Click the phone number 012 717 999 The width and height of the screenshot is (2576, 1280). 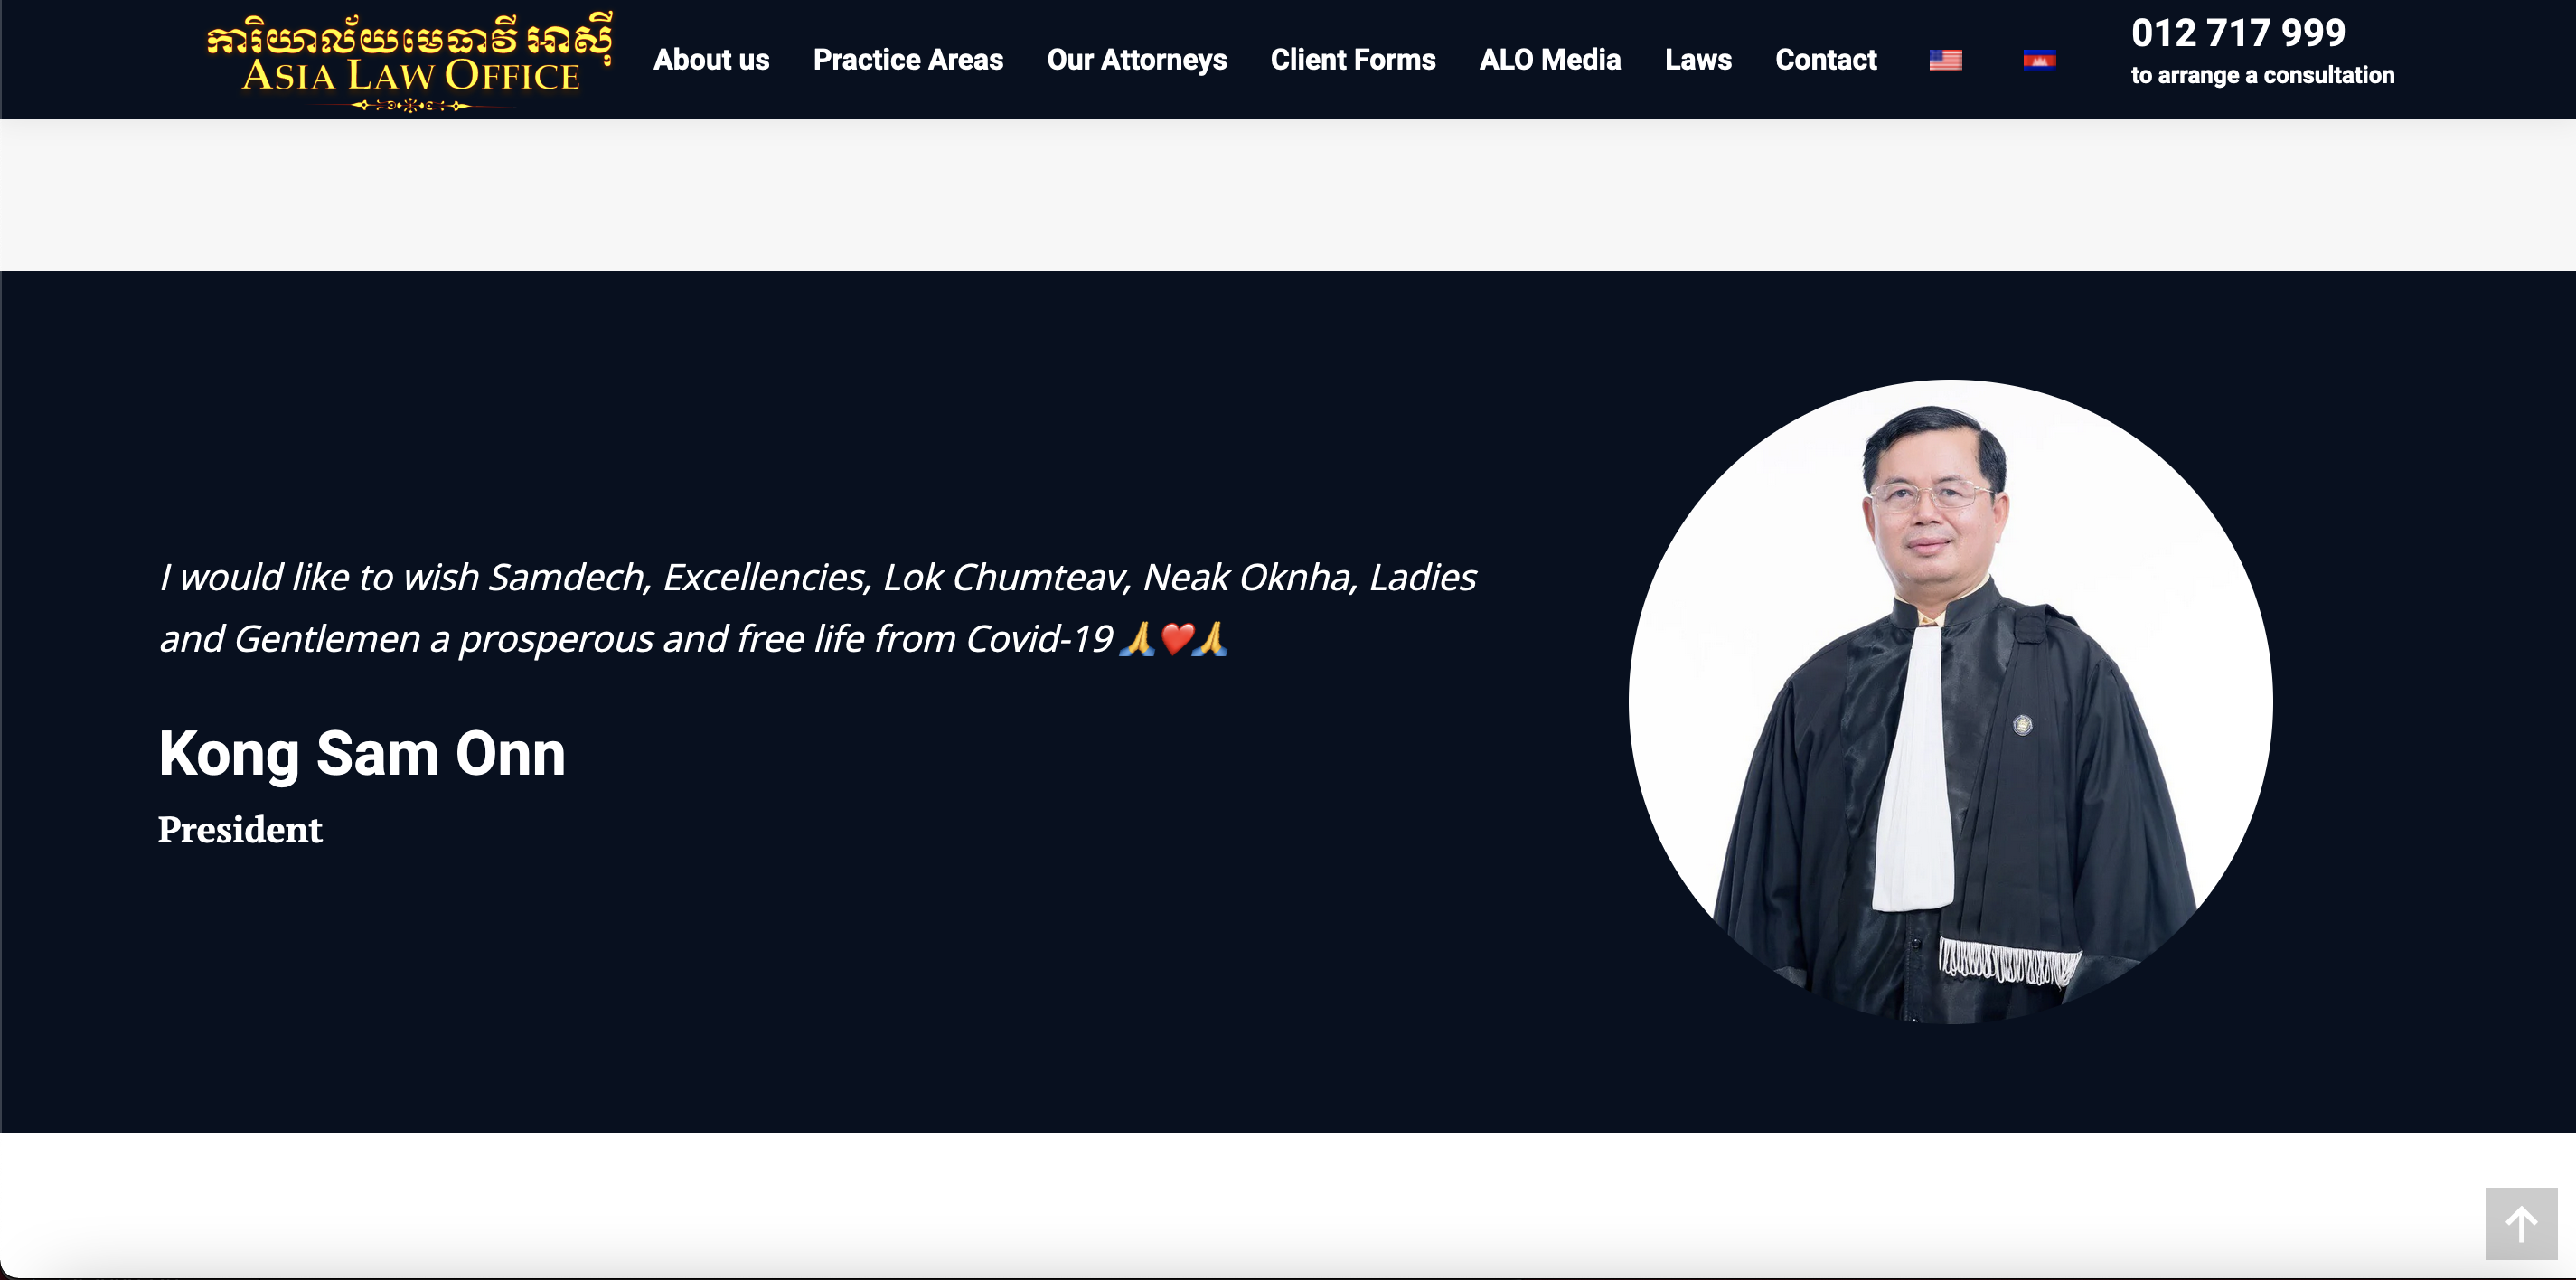point(2238,33)
